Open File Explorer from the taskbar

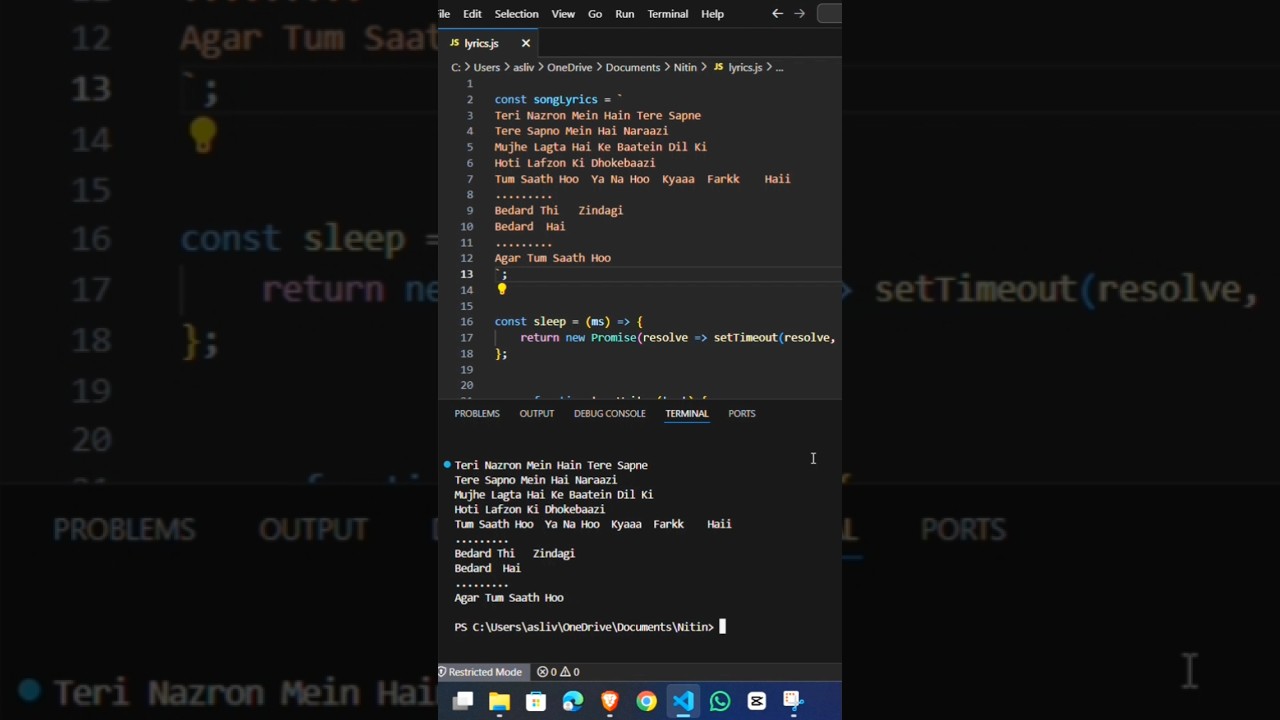point(499,702)
